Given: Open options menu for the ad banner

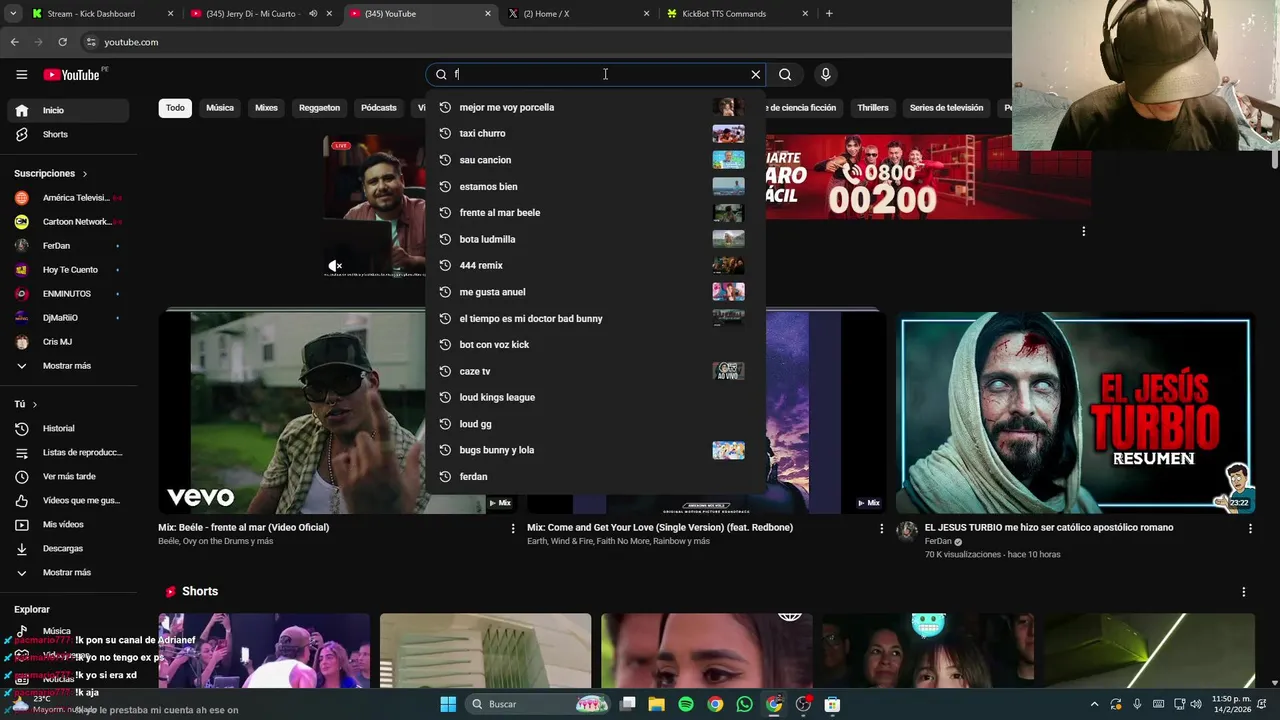Looking at the screenshot, I should tap(1083, 232).
